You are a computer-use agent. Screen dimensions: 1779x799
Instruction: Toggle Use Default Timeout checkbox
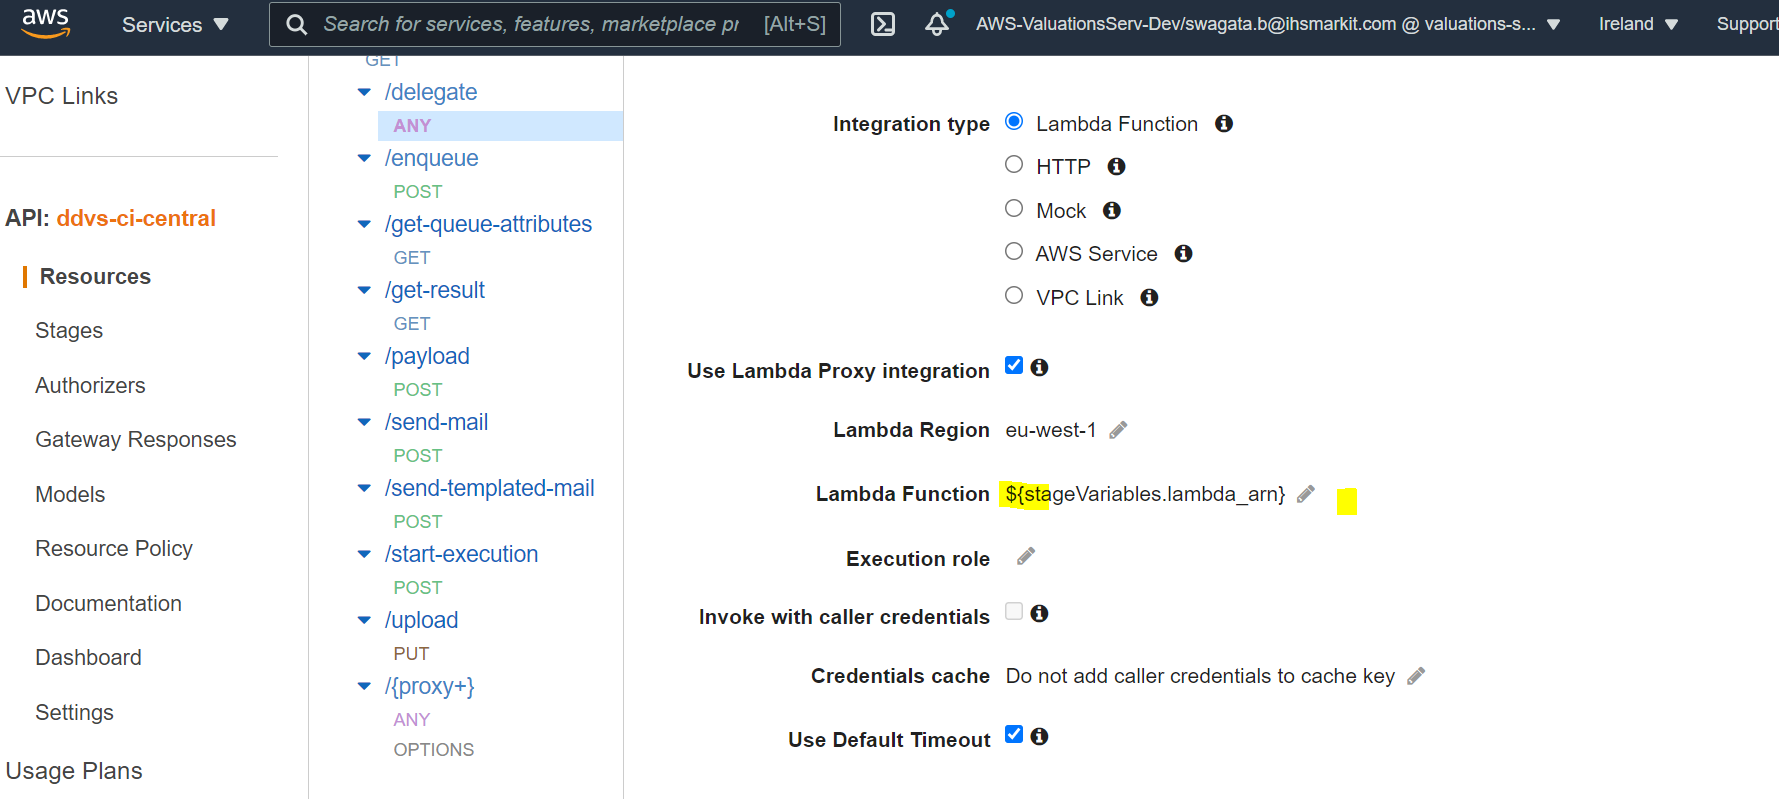coord(1014,734)
